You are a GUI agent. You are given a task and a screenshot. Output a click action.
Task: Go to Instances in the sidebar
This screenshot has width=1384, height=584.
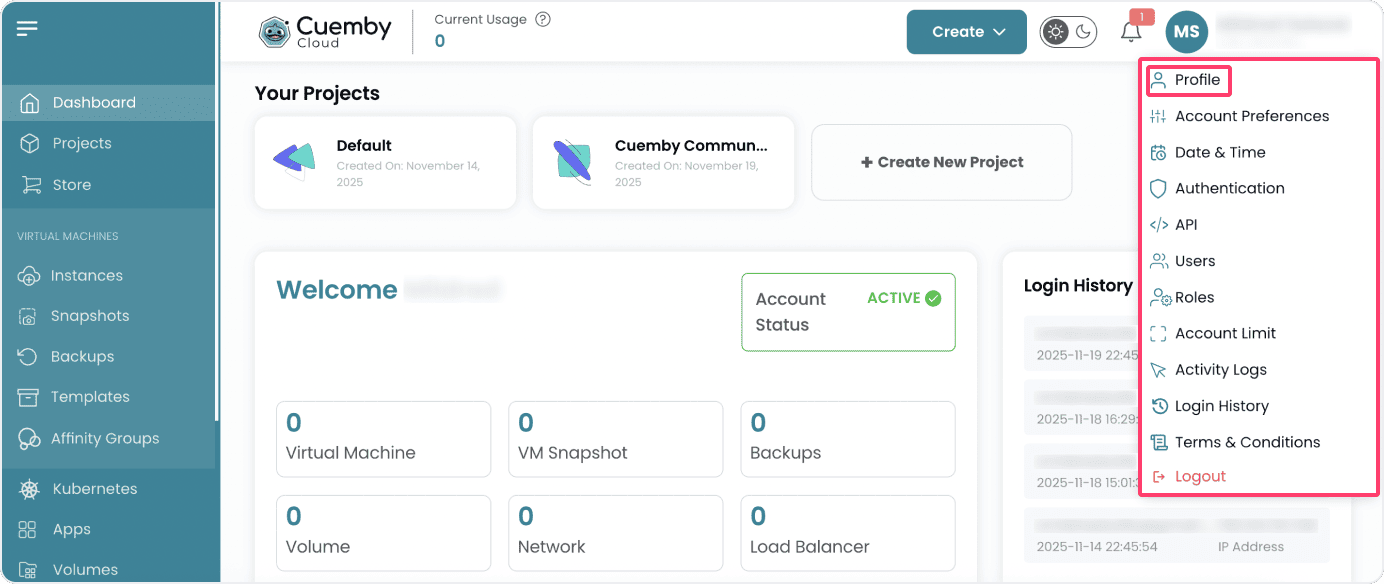87,276
